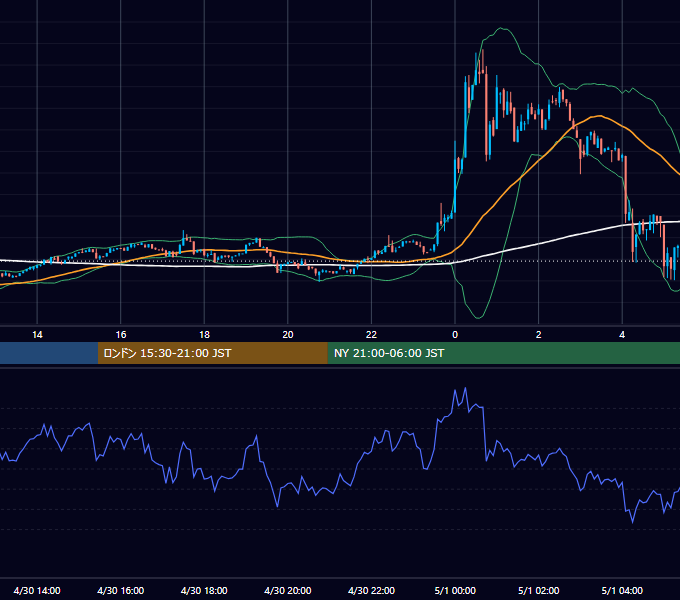Click the 4/30 18:00 time label
680x600 pixels.
[x=204, y=590]
